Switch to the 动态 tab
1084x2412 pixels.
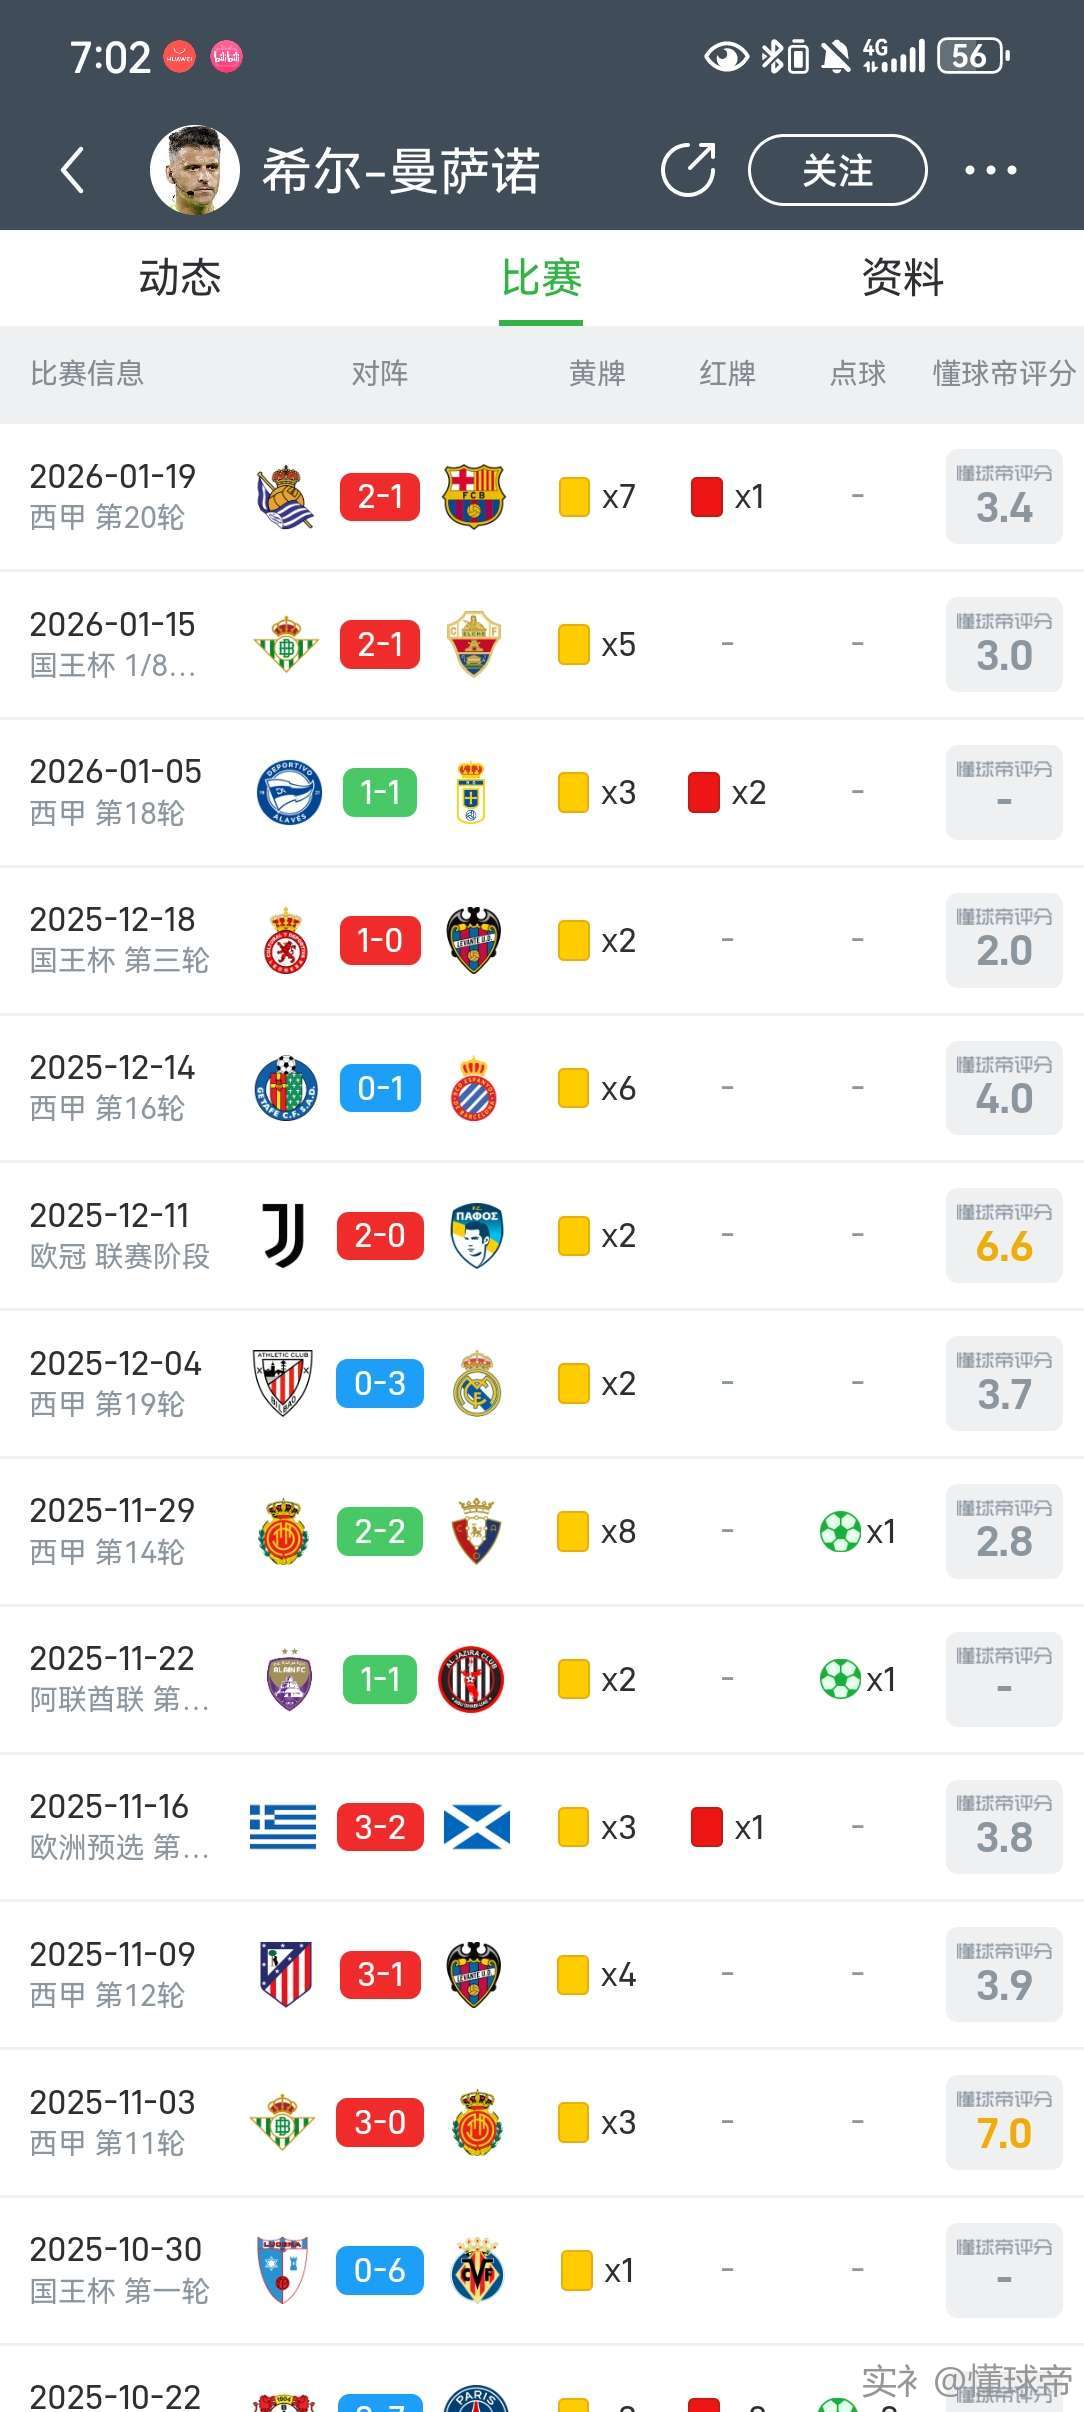click(x=180, y=277)
